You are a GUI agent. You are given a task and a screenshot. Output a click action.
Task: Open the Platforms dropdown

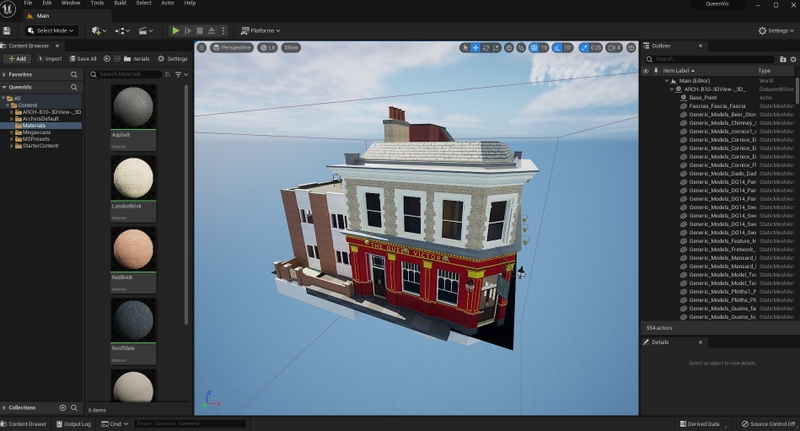[260, 31]
